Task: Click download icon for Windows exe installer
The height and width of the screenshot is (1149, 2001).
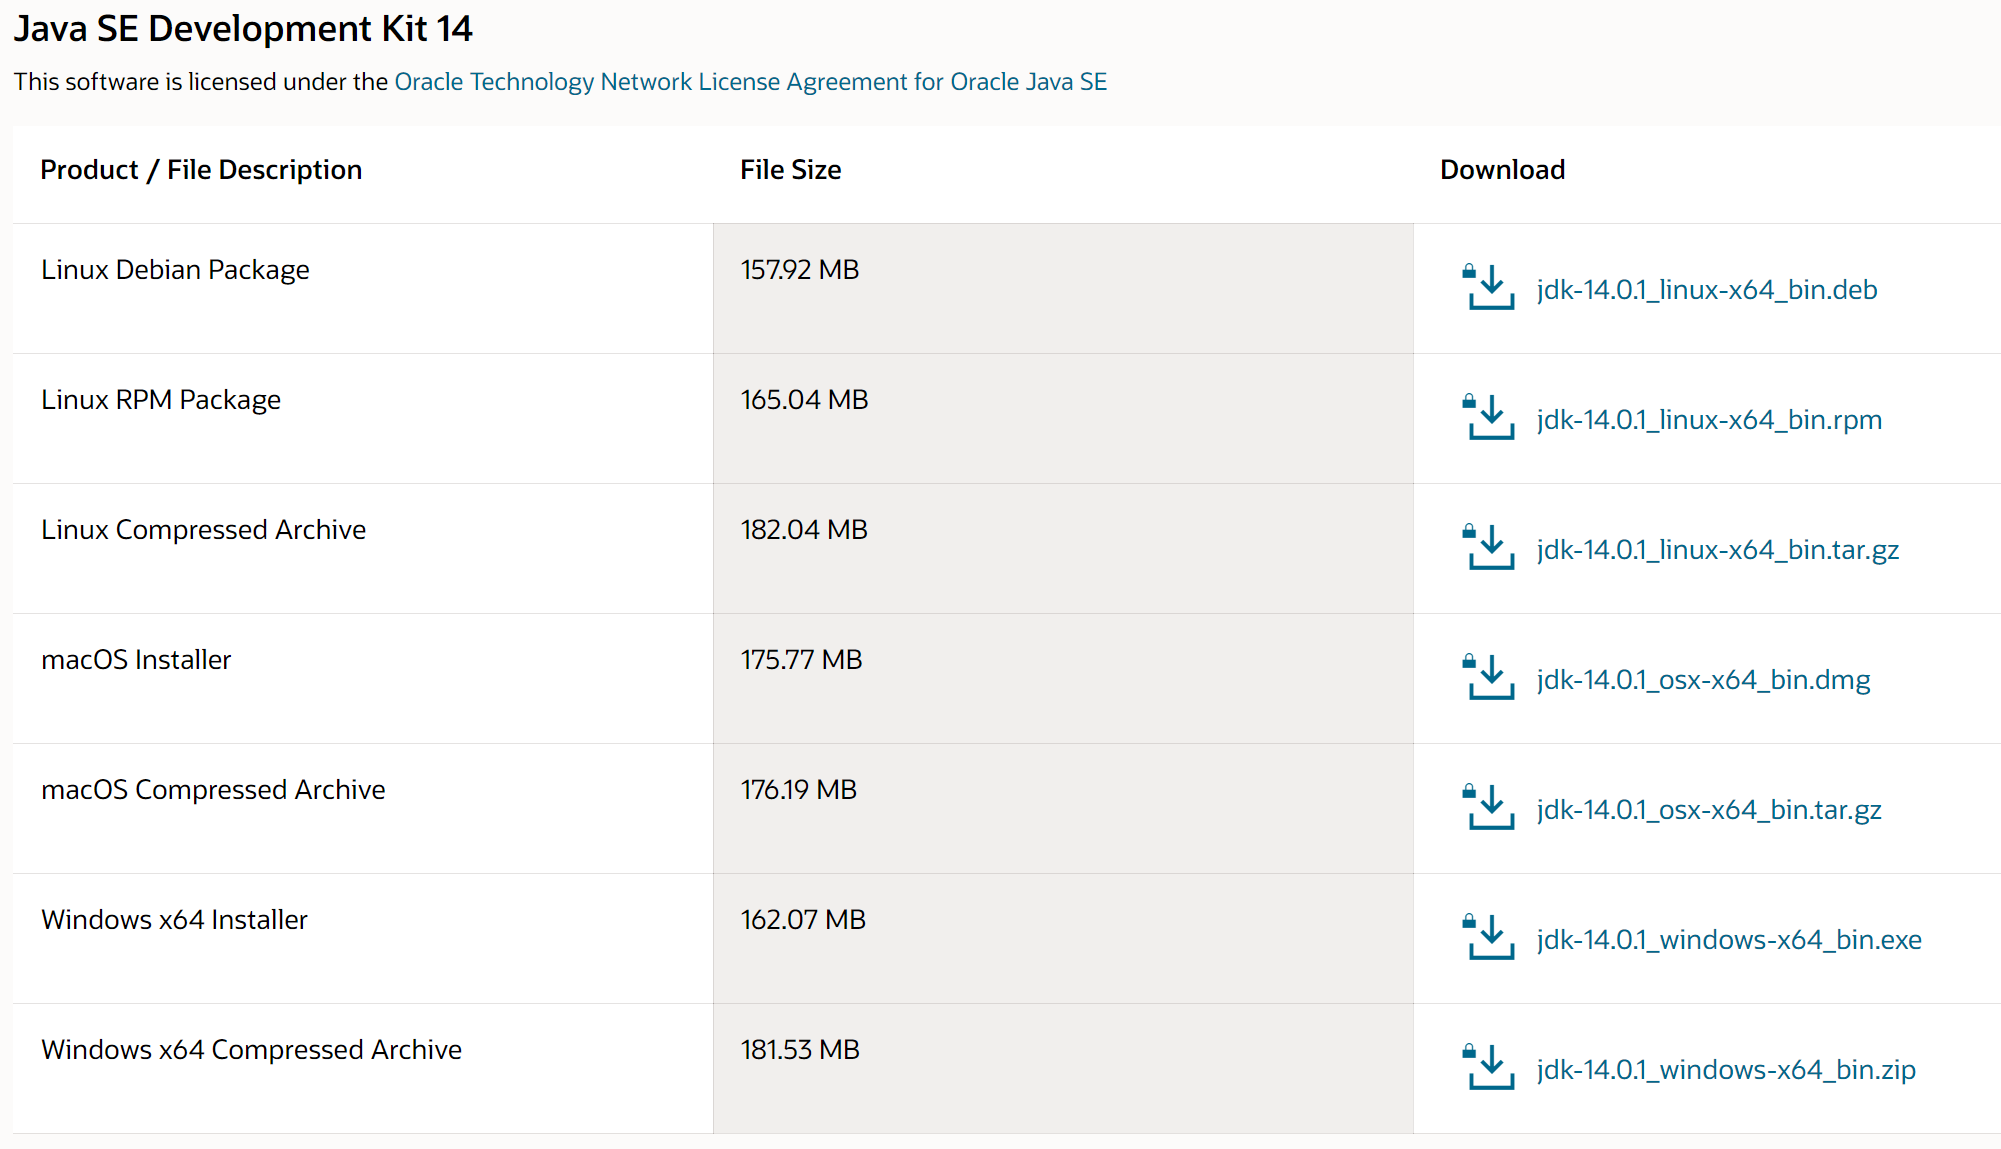Action: click(x=1489, y=938)
